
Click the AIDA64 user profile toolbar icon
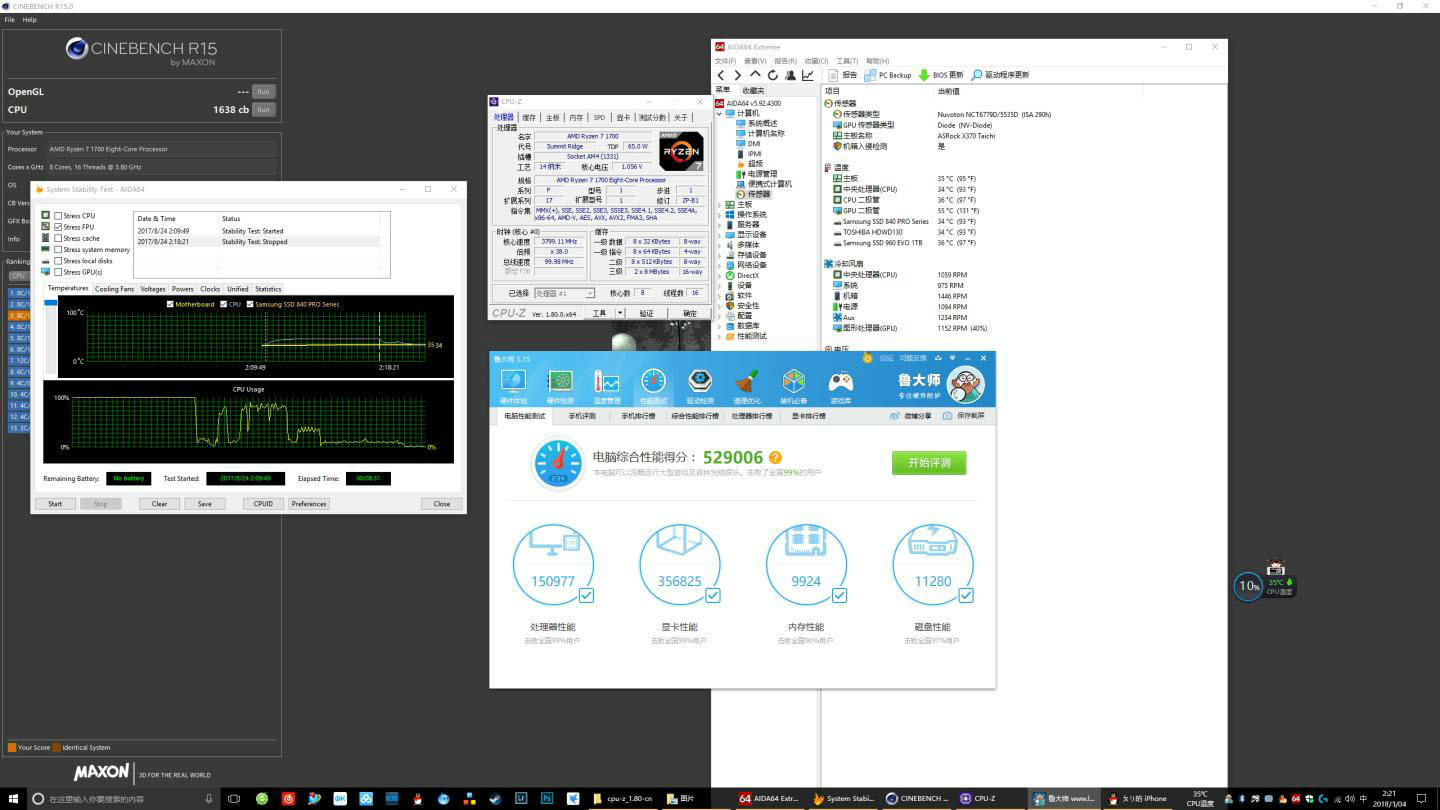point(790,75)
